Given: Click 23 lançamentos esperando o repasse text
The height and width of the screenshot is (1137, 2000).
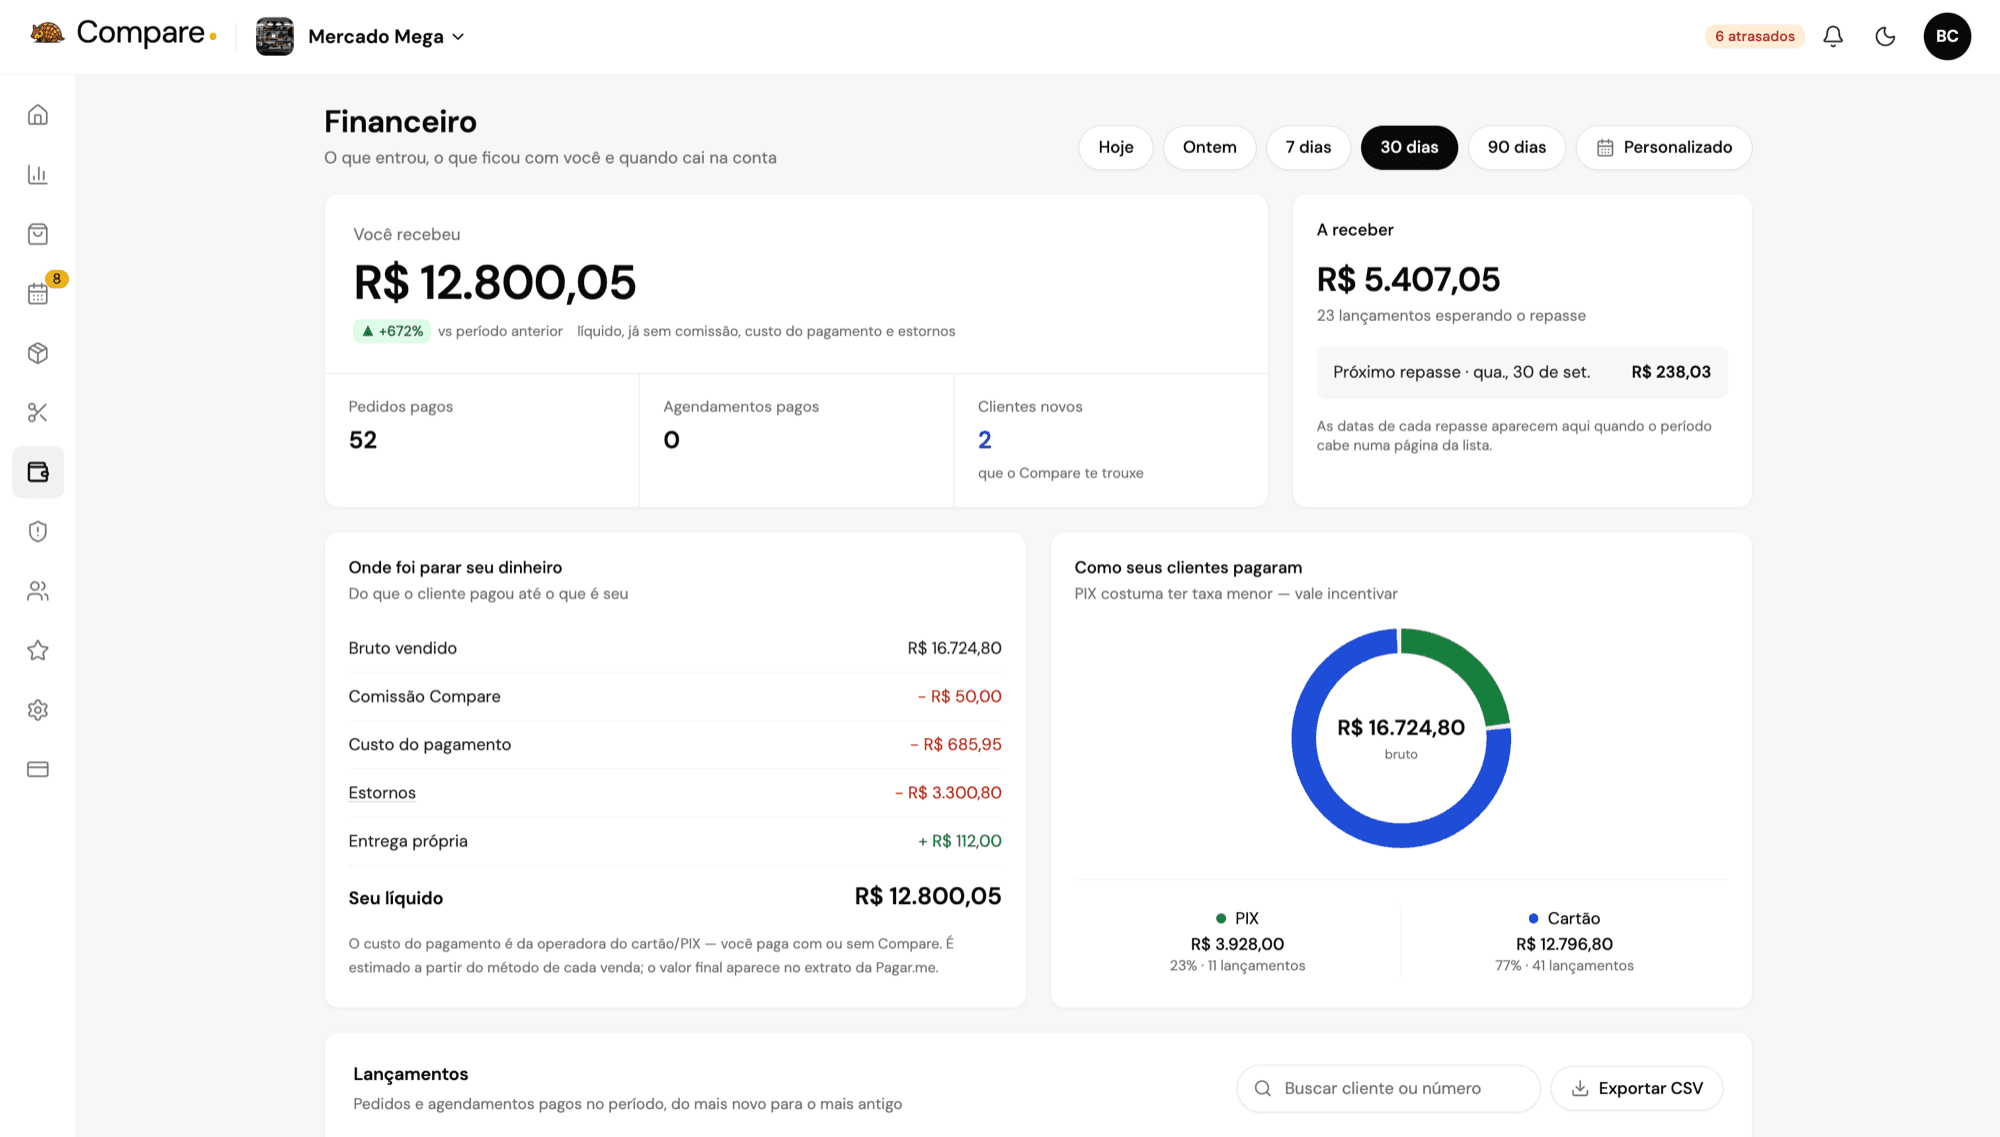Looking at the screenshot, I should [1451, 316].
